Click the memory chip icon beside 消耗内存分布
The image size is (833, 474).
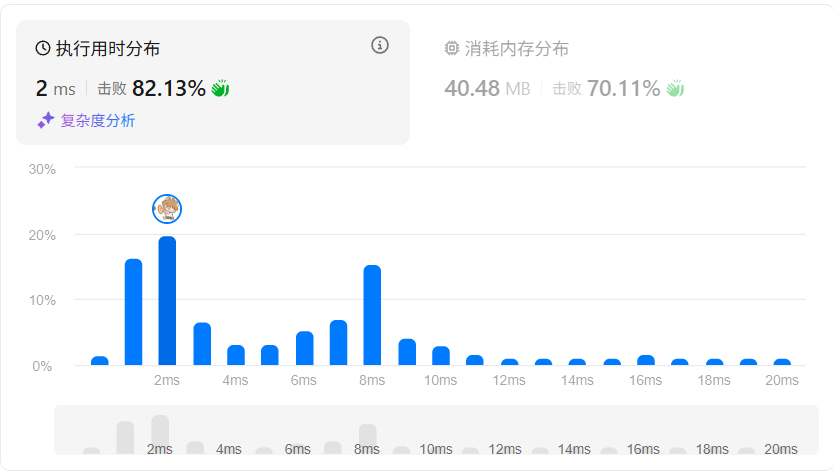click(452, 48)
